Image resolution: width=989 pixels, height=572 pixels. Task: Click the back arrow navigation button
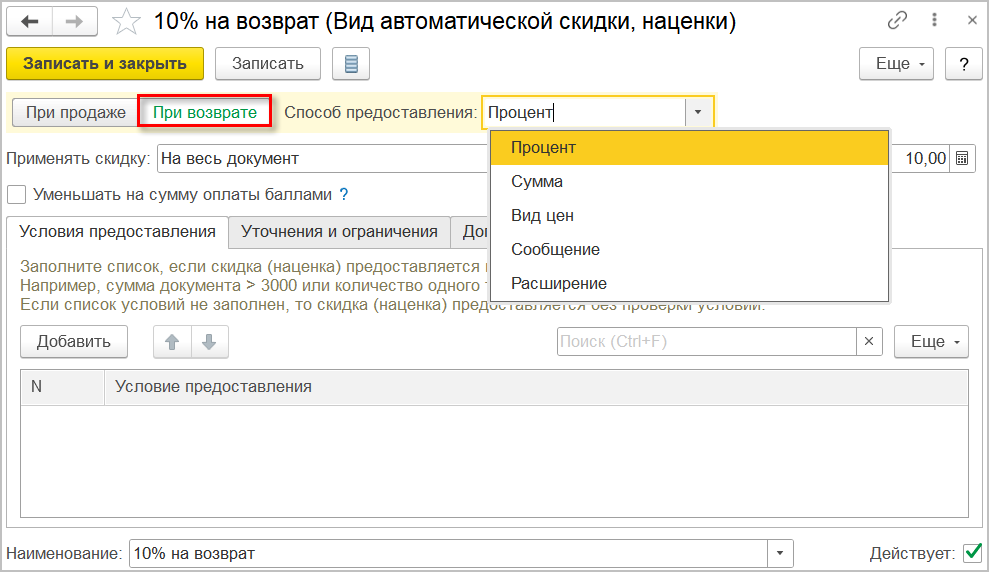[x=30, y=21]
